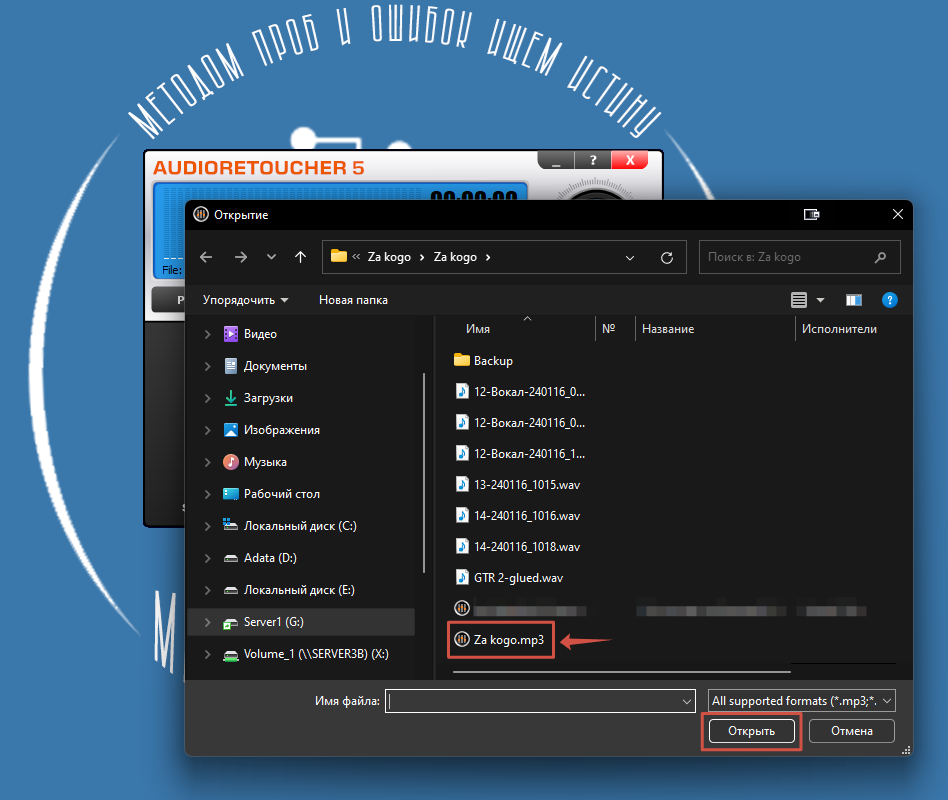Go forward using the right arrow

pyautogui.click(x=241, y=257)
